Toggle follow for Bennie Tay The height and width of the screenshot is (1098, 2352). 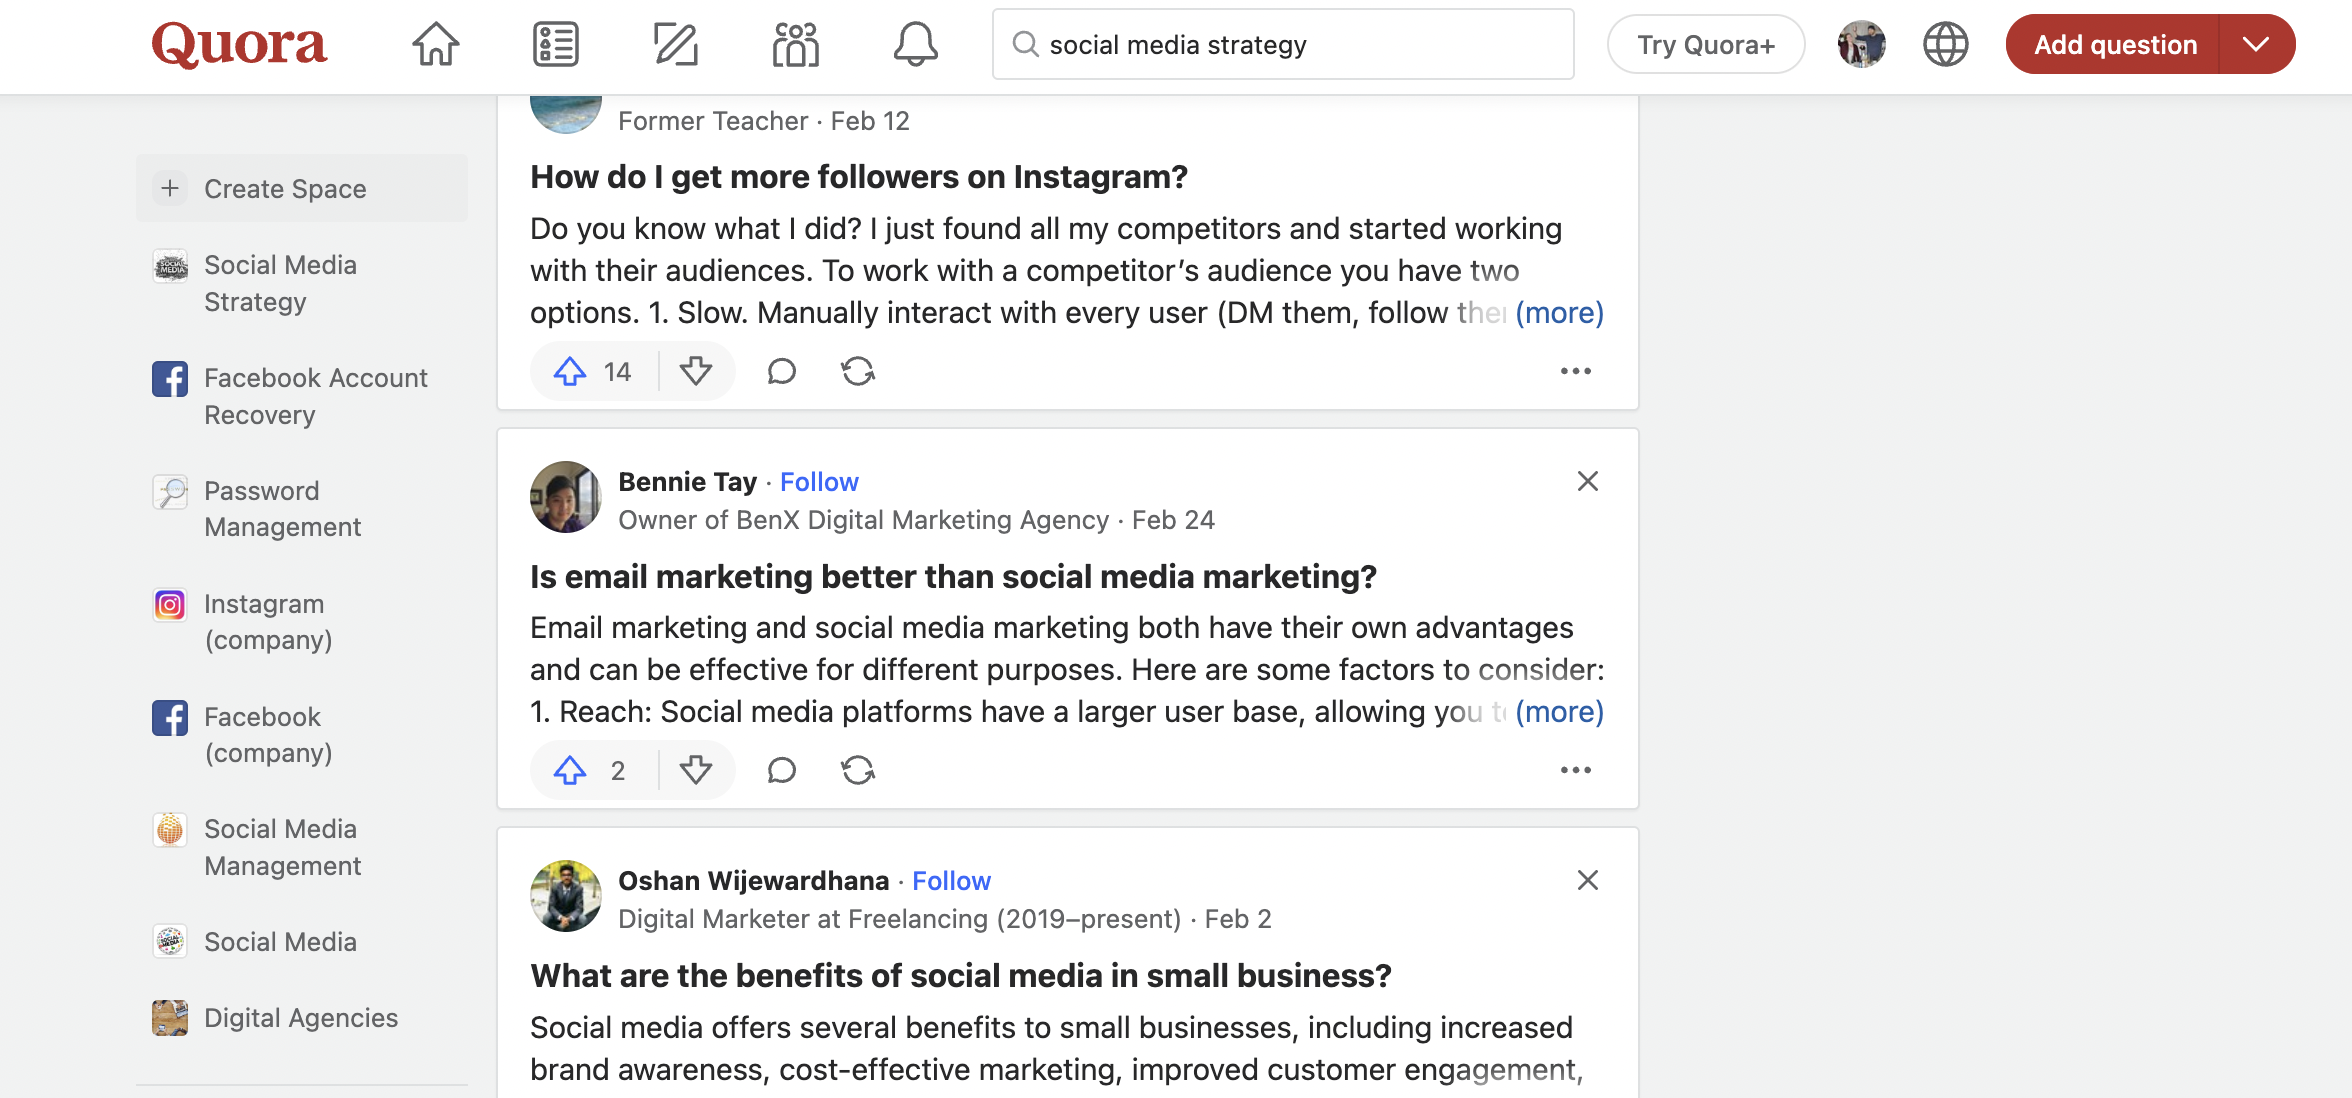[x=820, y=480]
